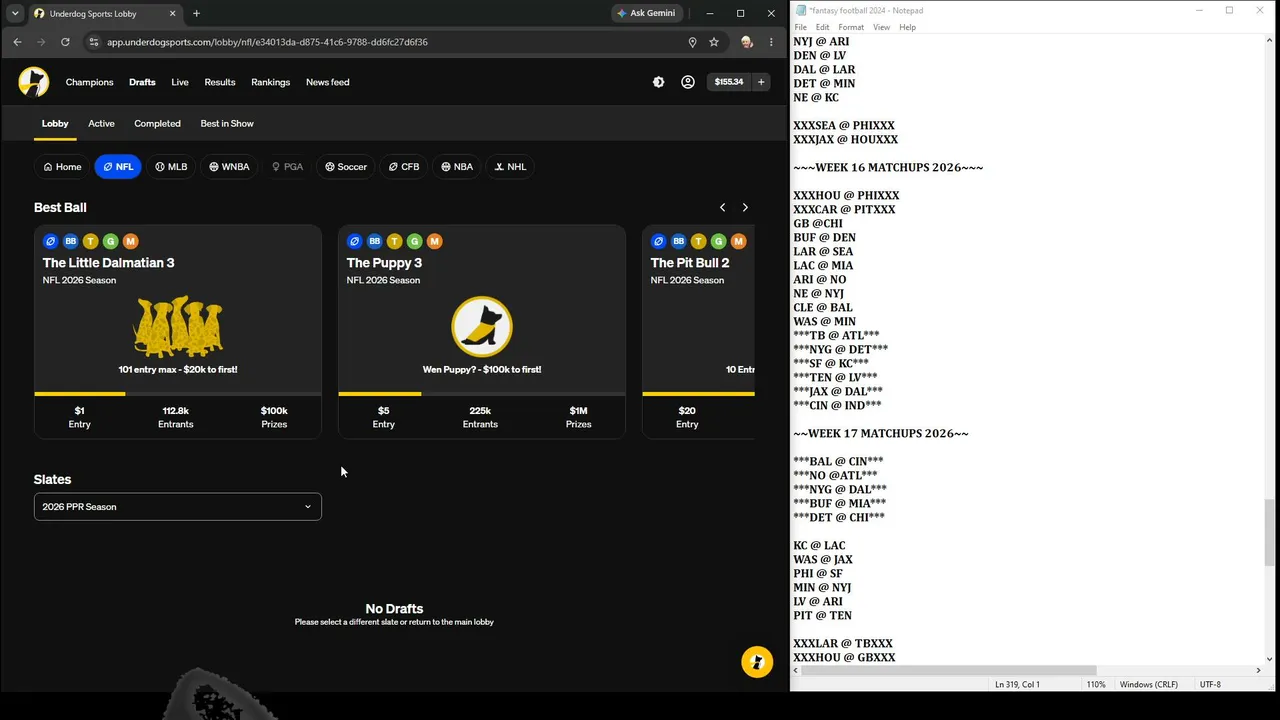Open the Notepad Format menu
Image resolution: width=1280 pixels, height=720 pixels.
[x=851, y=27]
